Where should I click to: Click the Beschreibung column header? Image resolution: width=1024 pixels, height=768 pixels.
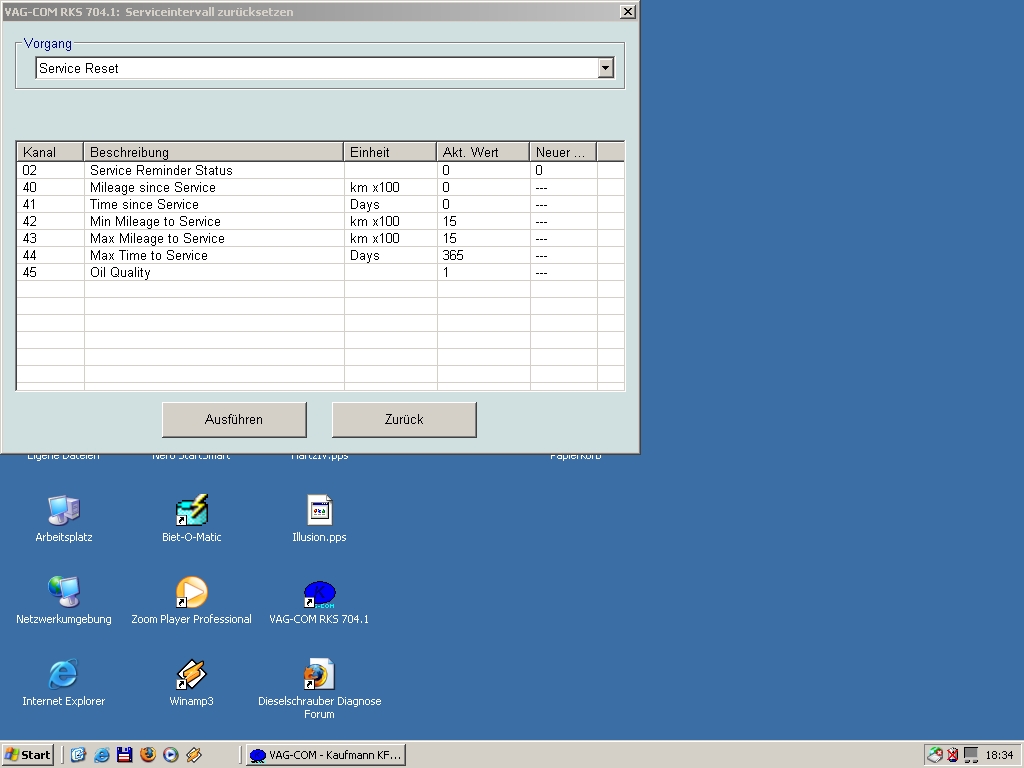coord(214,152)
